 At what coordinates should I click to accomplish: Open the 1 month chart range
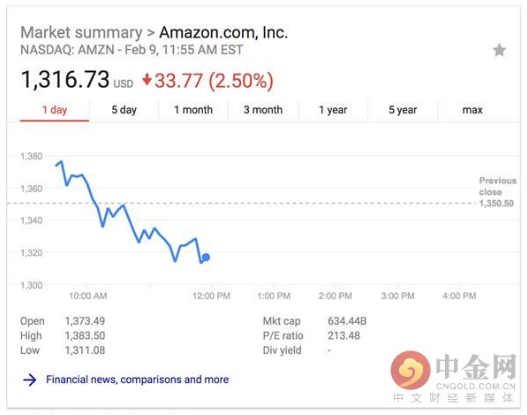(x=194, y=110)
